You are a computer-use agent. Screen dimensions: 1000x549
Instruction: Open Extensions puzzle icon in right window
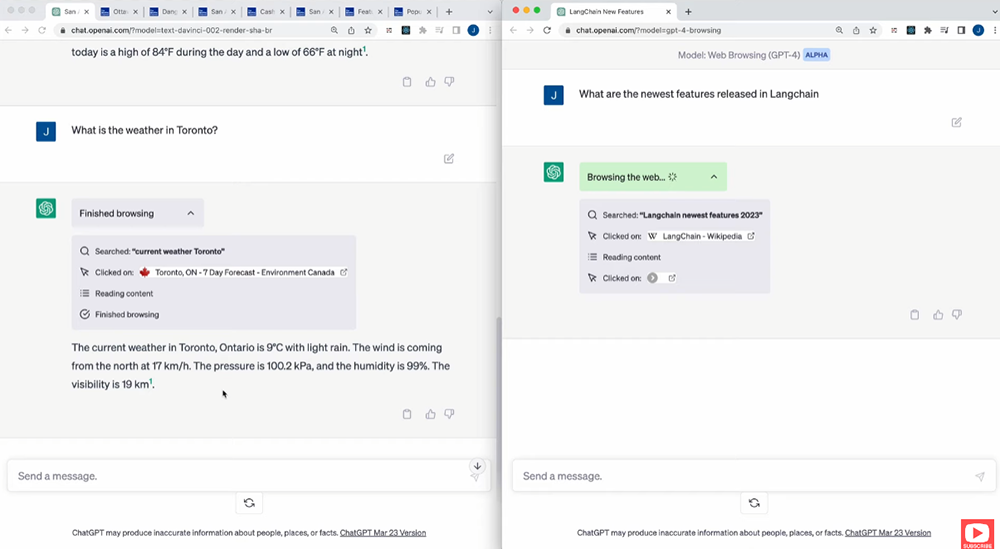tap(928, 30)
